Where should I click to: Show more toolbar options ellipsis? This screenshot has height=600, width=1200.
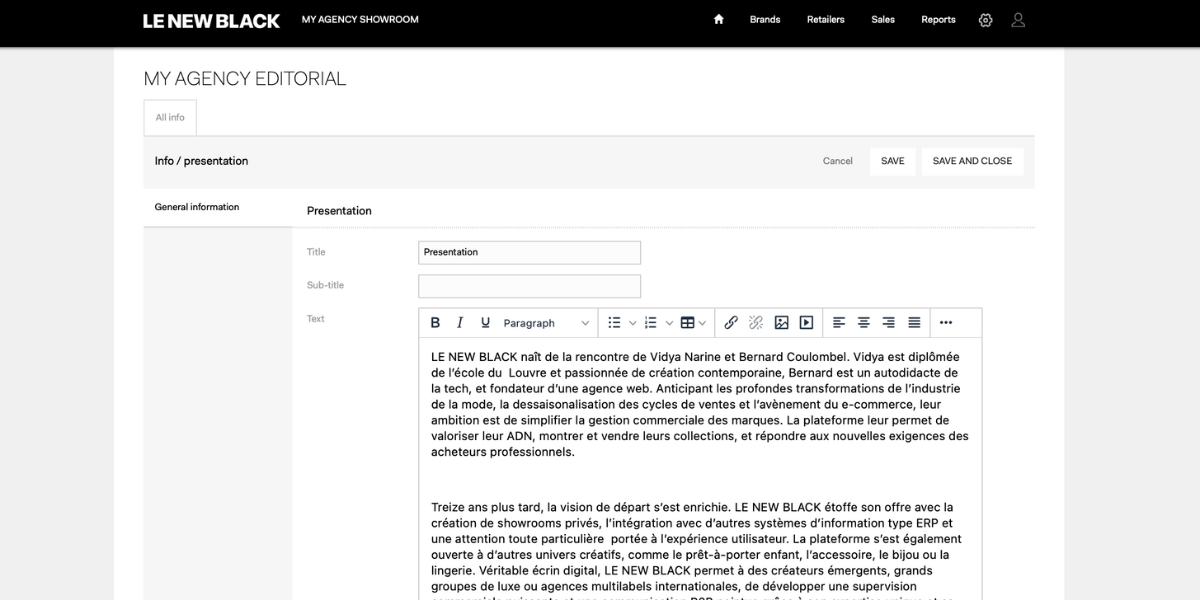coord(946,323)
